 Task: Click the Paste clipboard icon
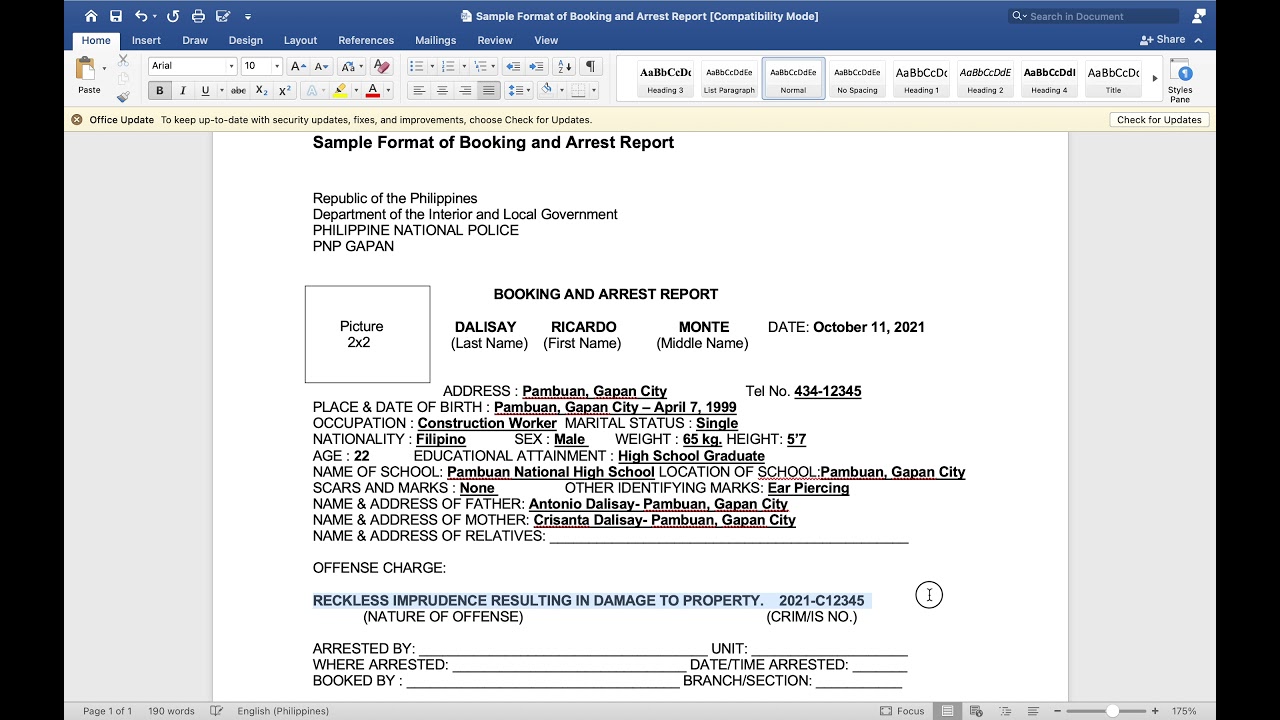pos(86,68)
